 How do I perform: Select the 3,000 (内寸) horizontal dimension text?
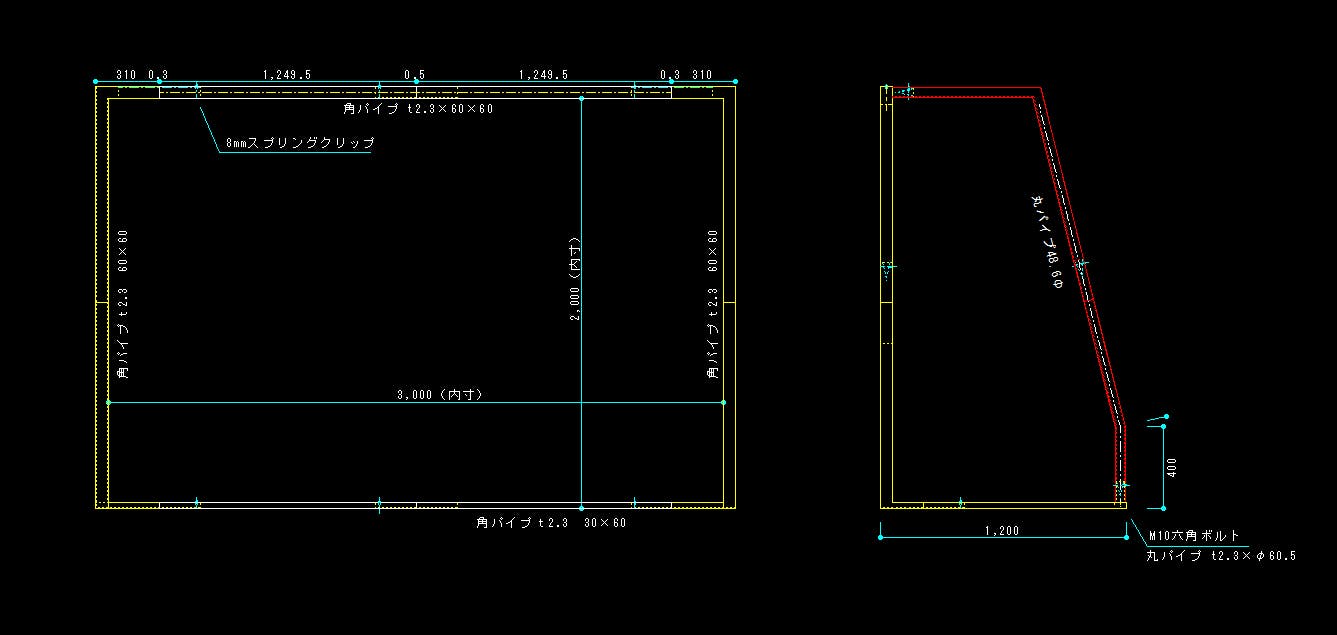click(x=440, y=395)
